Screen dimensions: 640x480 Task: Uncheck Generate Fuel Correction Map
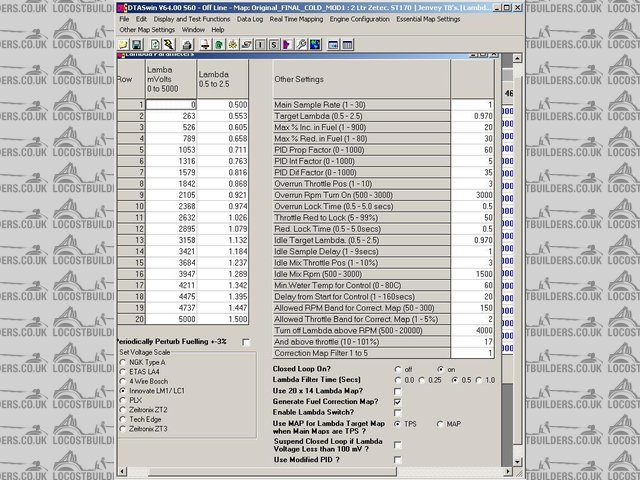click(398, 401)
